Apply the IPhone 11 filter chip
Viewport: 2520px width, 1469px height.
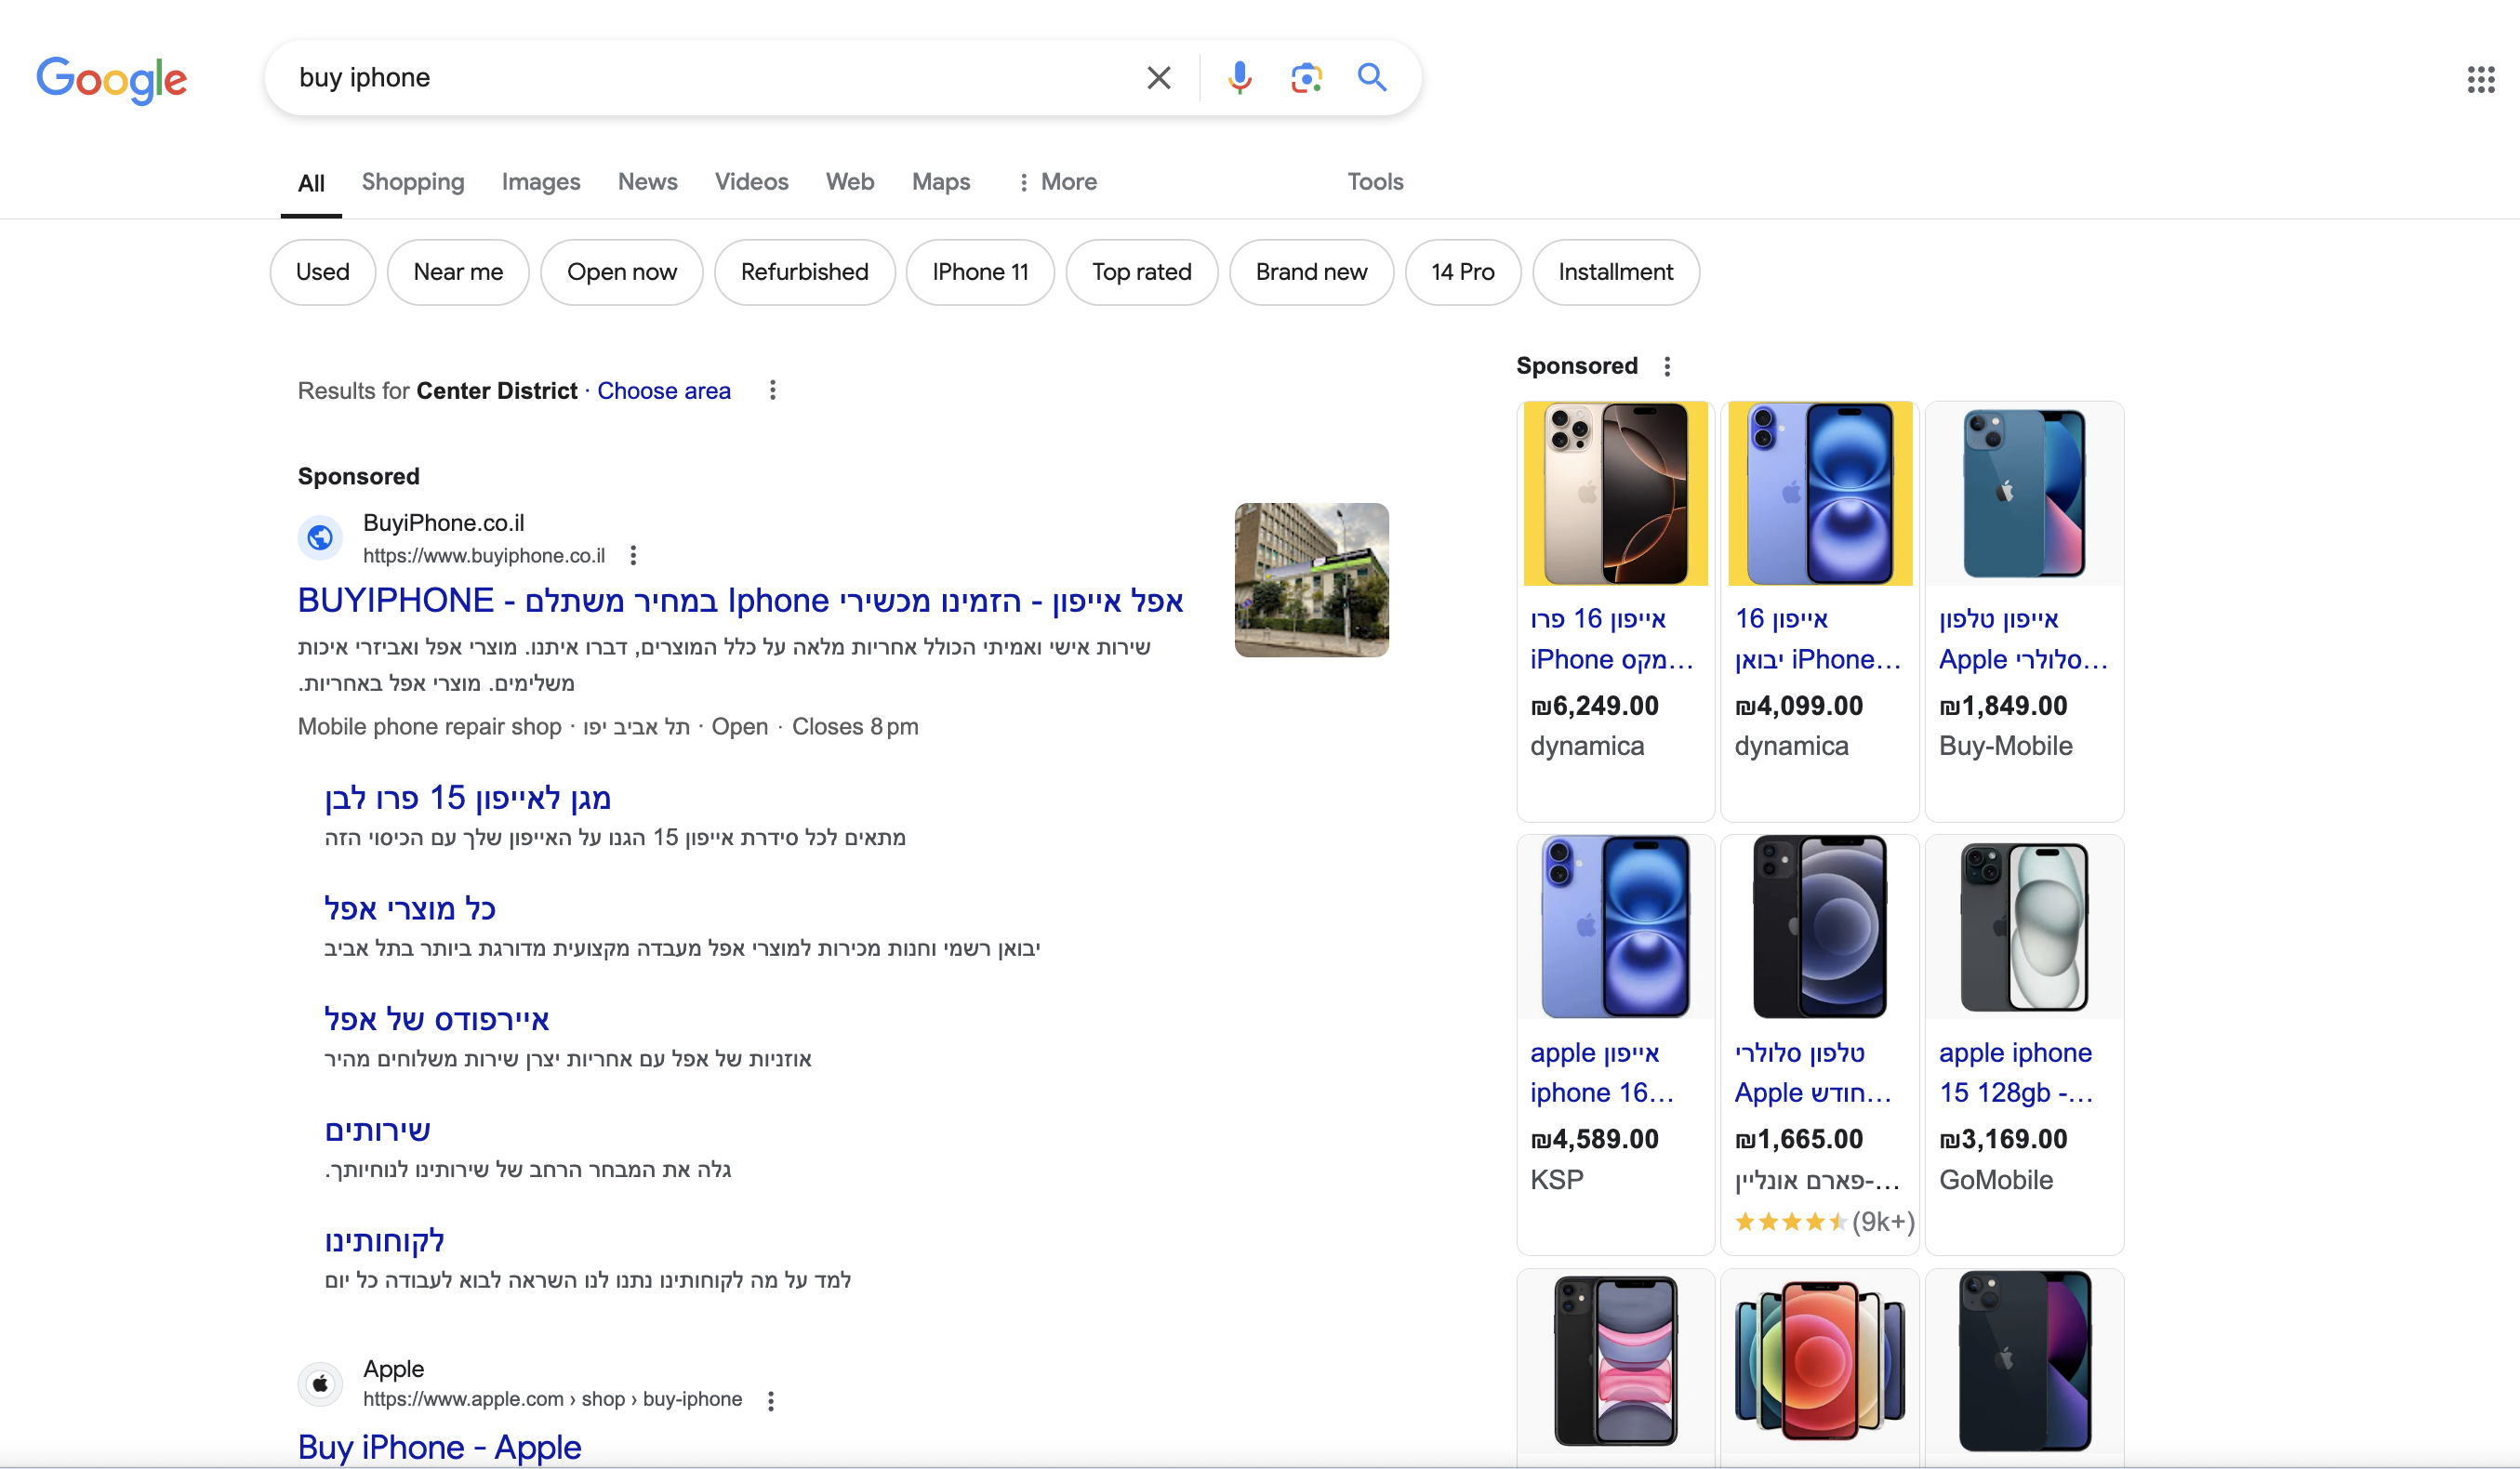(980, 272)
